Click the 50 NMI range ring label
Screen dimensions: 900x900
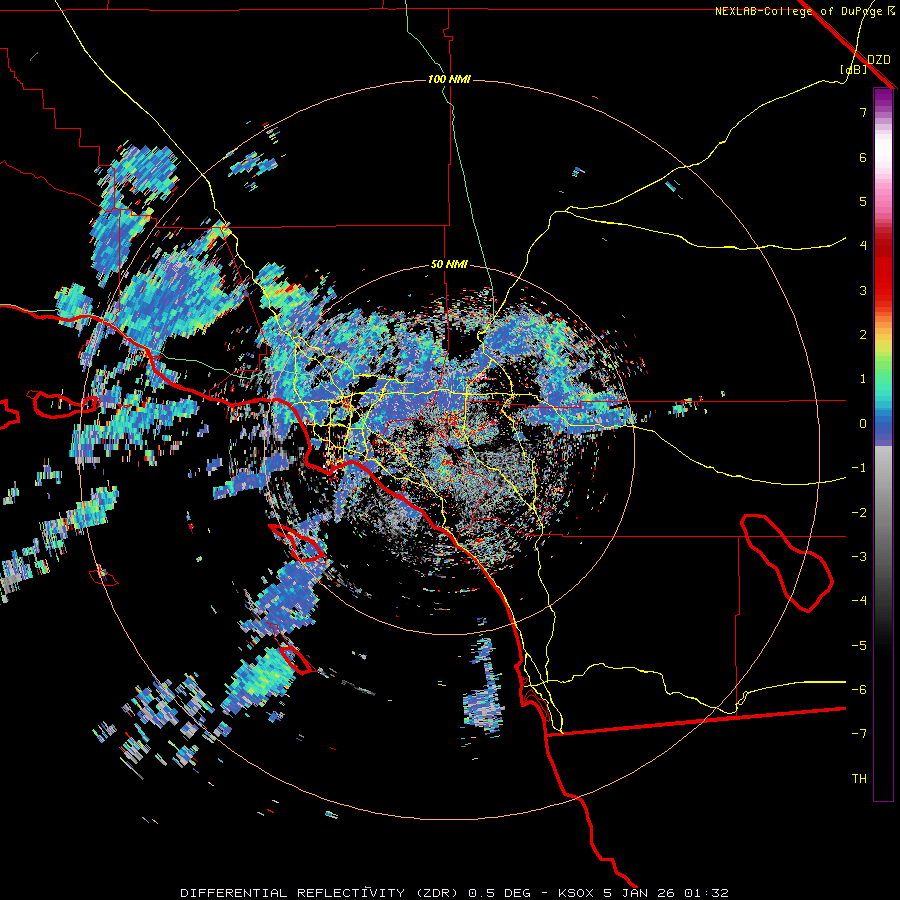click(x=449, y=265)
